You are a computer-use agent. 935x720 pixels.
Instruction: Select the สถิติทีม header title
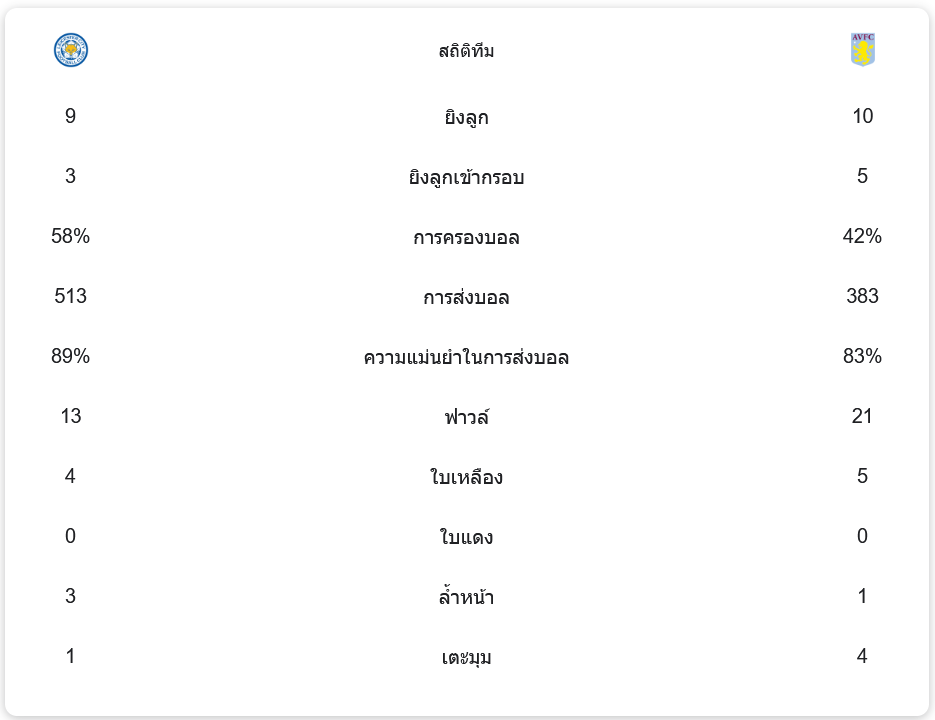[x=466, y=51]
